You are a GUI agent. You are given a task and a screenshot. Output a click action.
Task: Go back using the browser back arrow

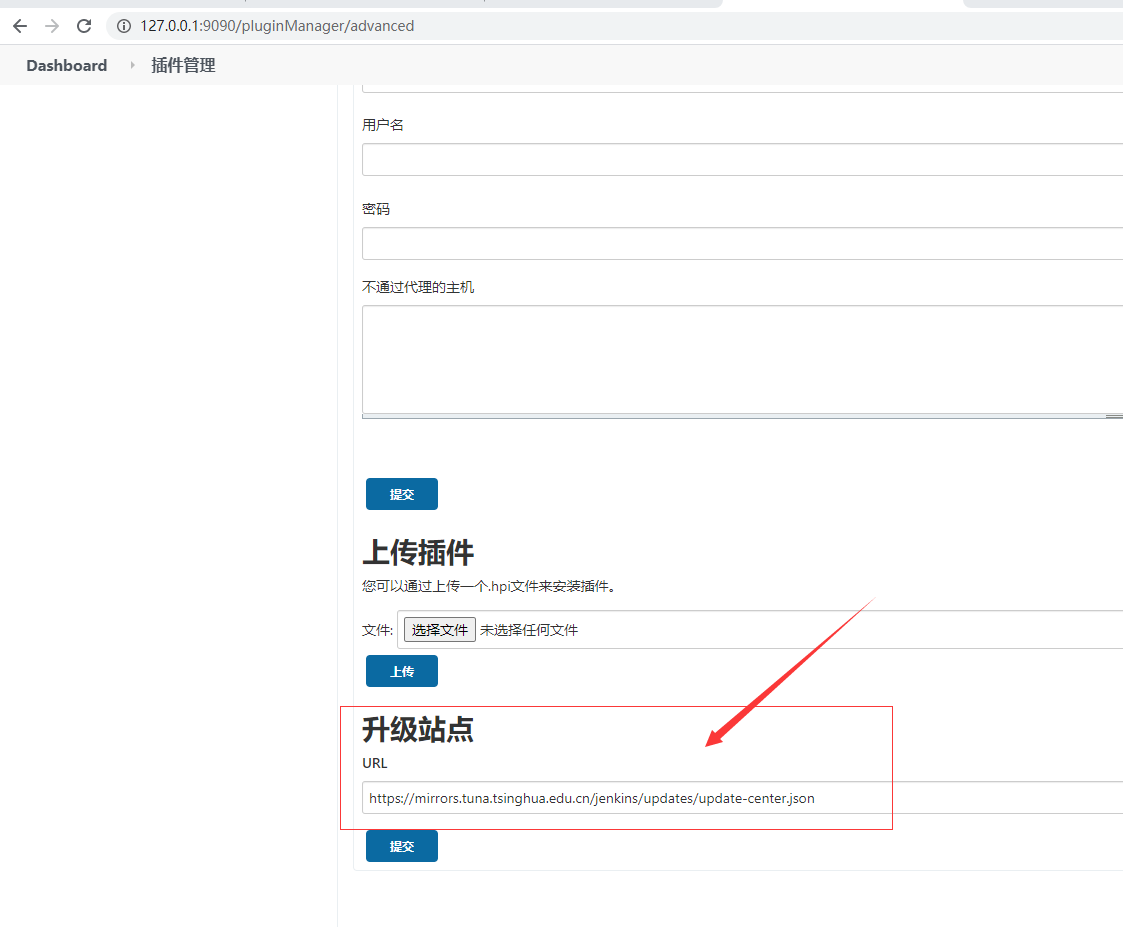tap(20, 26)
